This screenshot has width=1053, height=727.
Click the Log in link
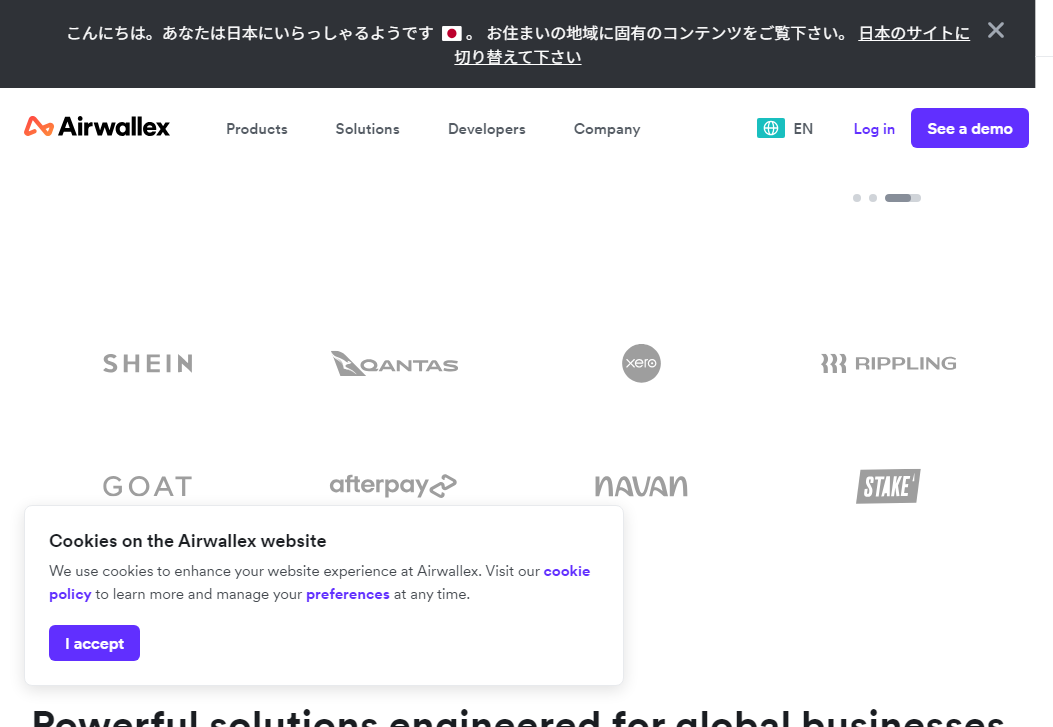click(874, 129)
